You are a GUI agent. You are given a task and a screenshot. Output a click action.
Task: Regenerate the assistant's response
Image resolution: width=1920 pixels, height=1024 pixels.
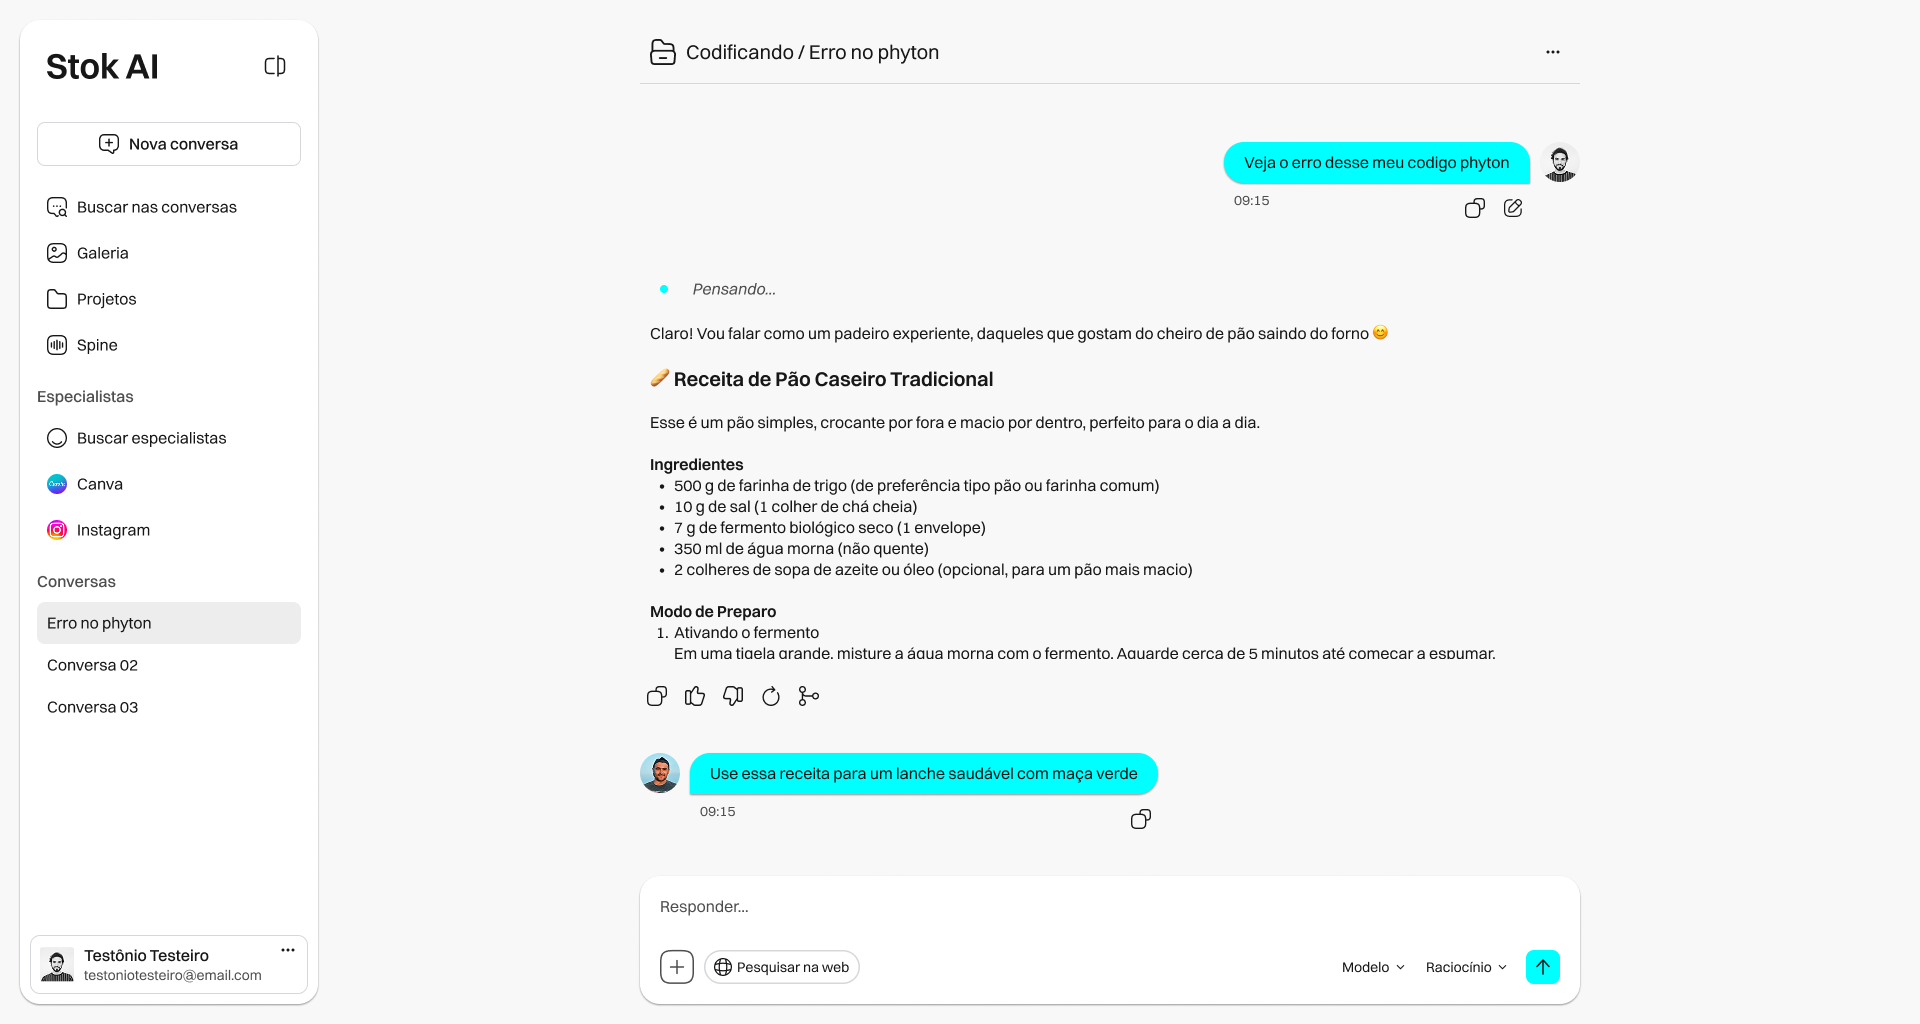pyautogui.click(x=770, y=696)
